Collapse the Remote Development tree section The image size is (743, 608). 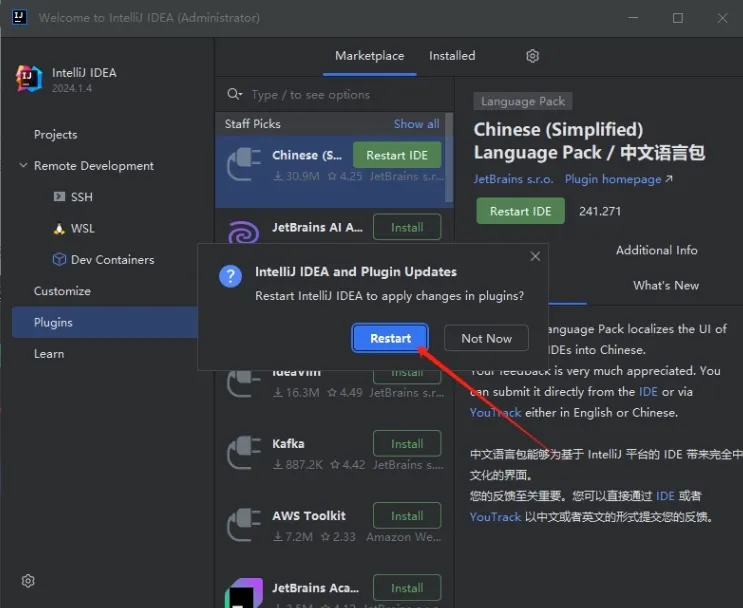tap(23, 165)
